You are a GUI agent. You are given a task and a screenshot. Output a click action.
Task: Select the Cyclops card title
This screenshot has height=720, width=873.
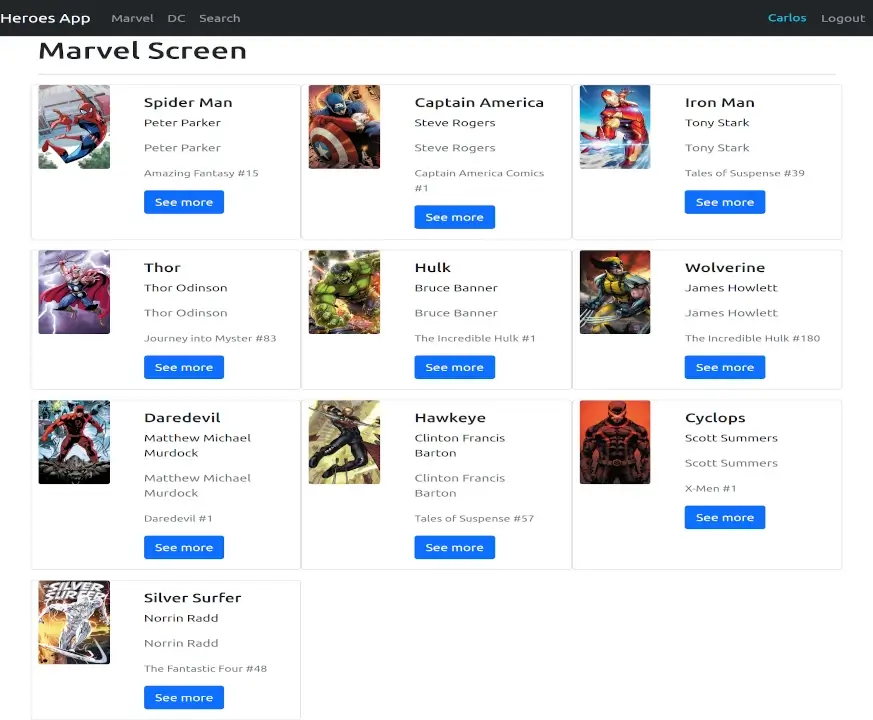(x=715, y=418)
